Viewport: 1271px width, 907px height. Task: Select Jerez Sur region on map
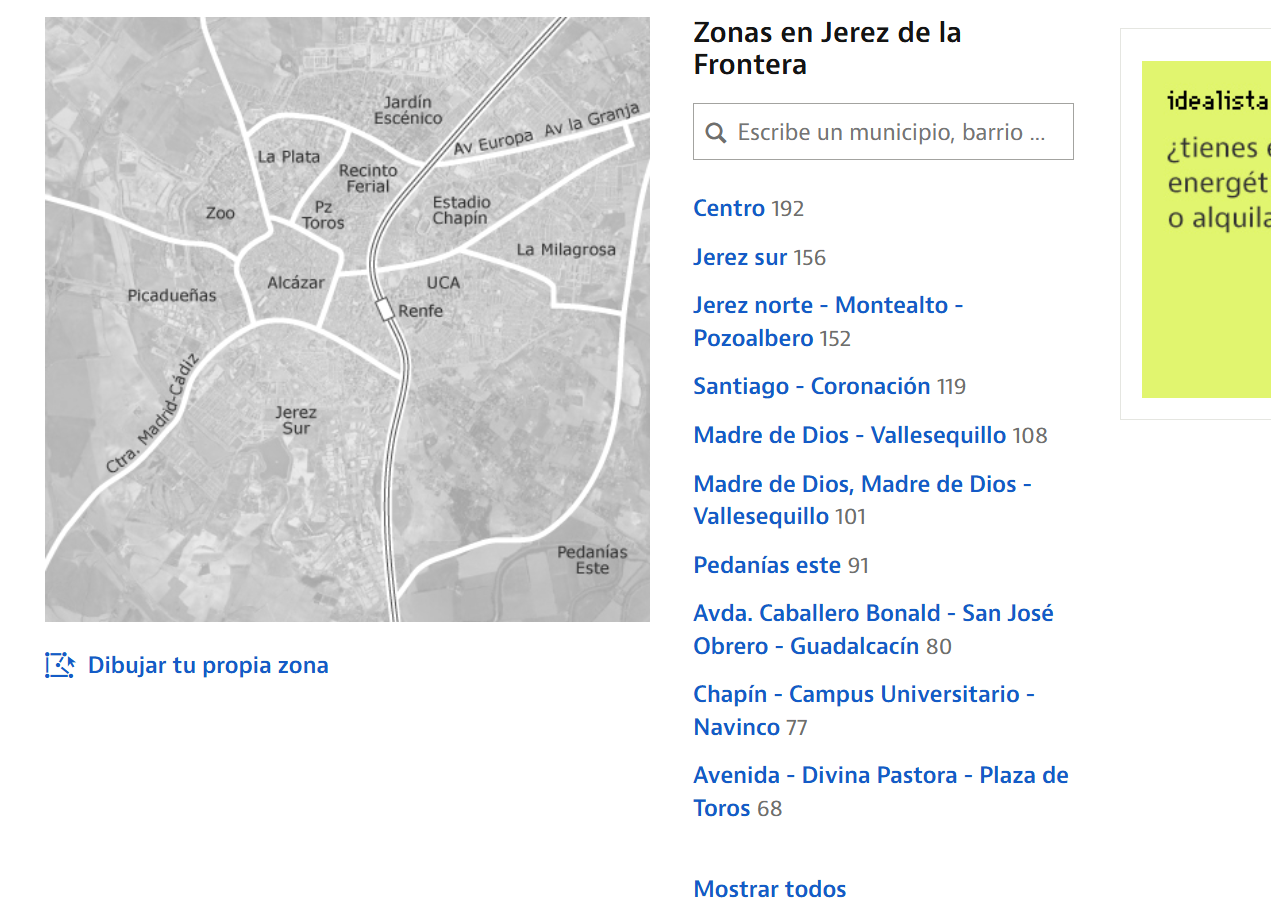(x=295, y=420)
